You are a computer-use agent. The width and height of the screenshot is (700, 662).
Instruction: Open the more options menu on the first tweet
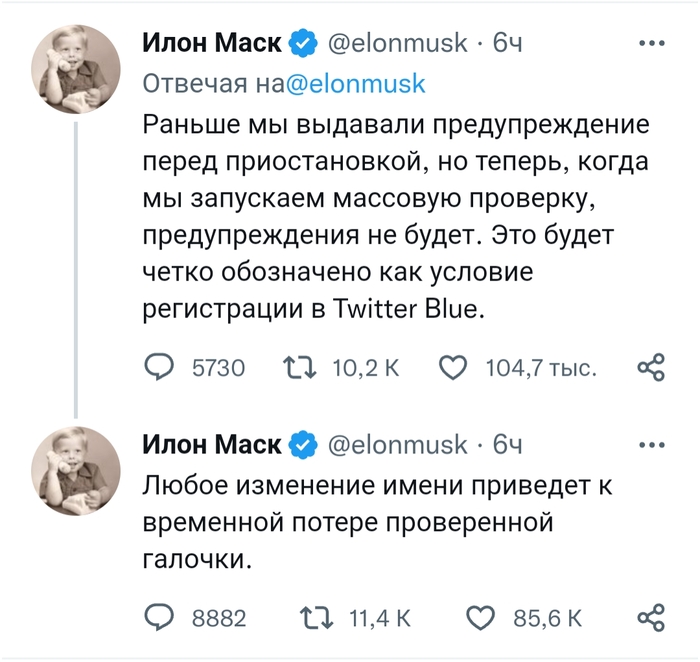coord(651,43)
